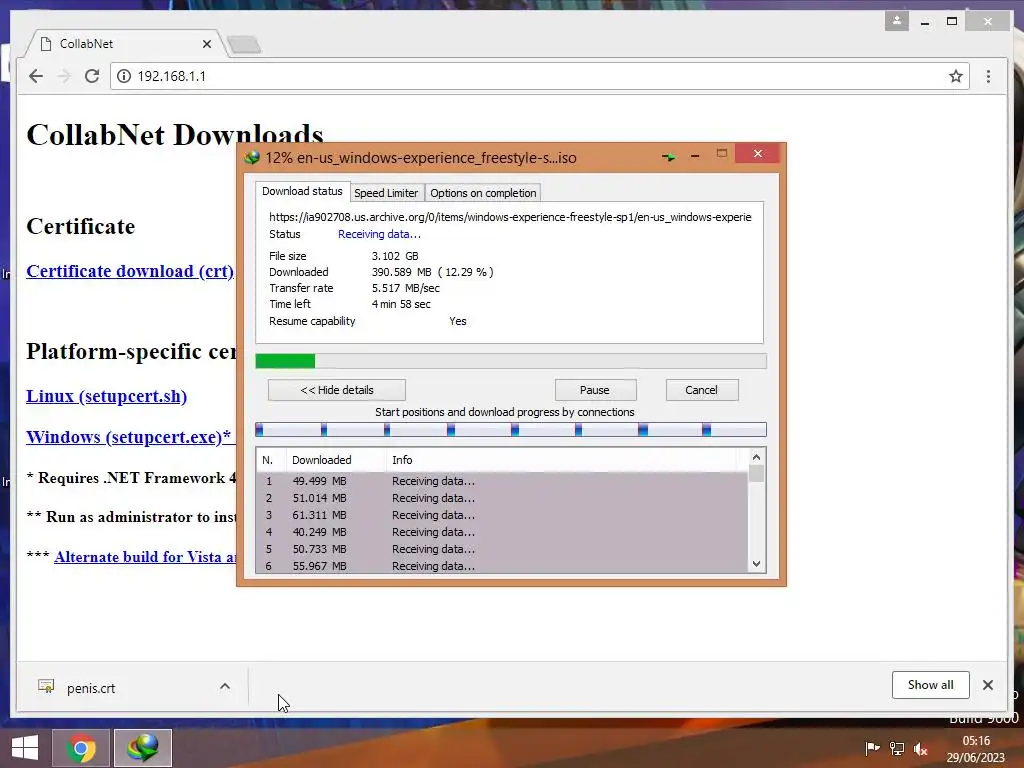Image resolution: width=1024 pixels, height=768 pixels.
Task: Close the CollabNet tab
Action: tap(207, 44)
